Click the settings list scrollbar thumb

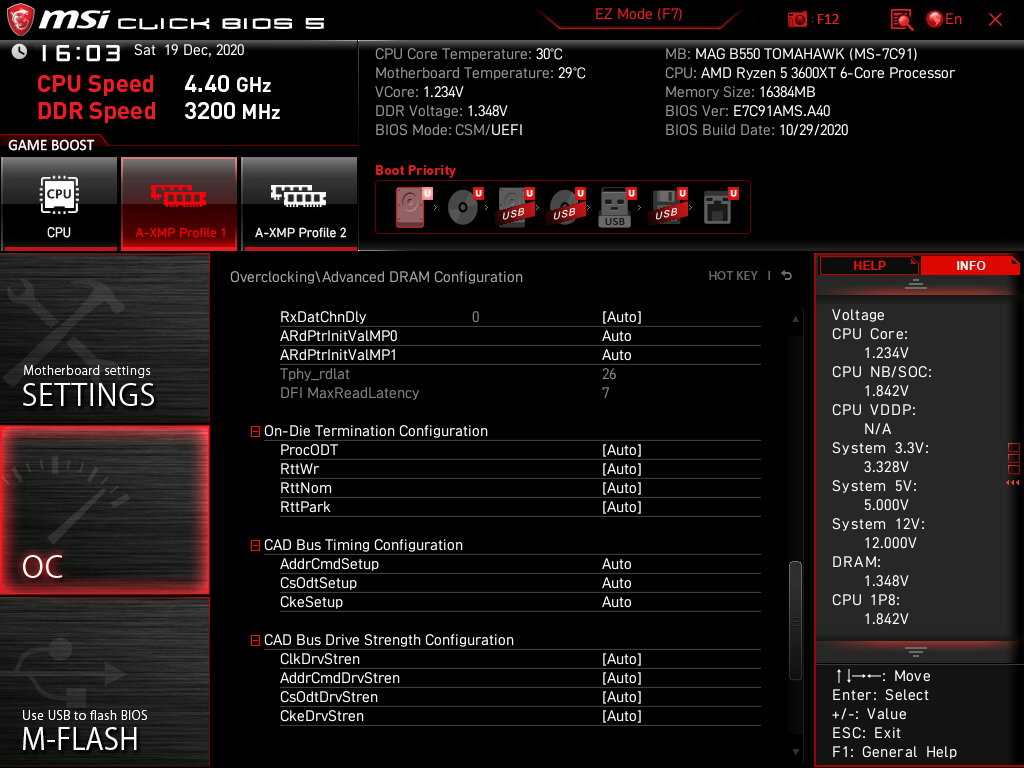795,620
